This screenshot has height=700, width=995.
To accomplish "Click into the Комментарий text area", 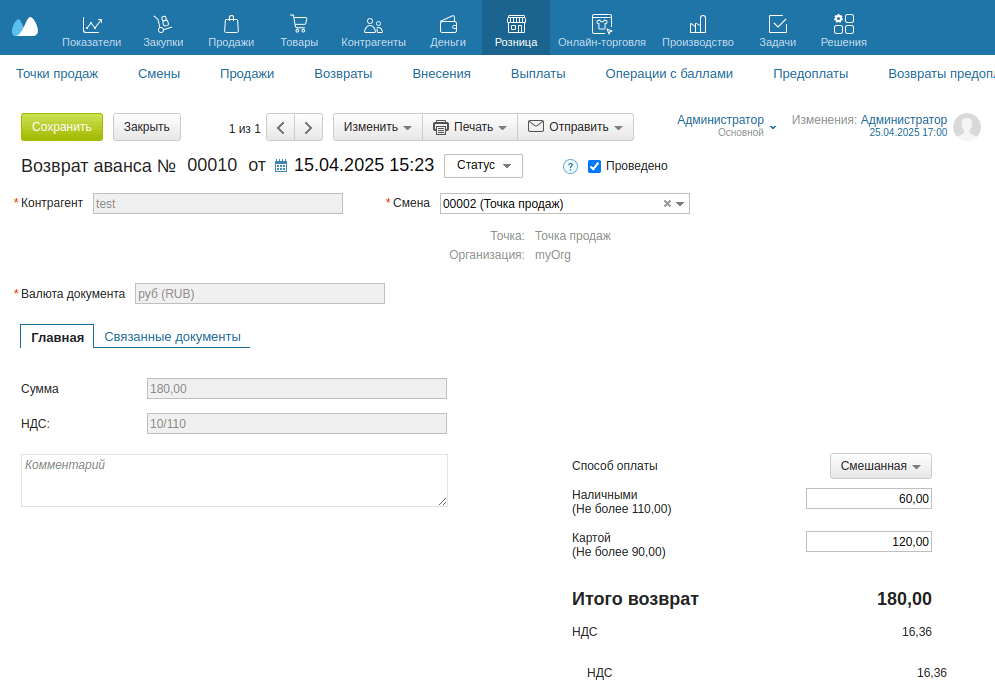I will [234, 481].
